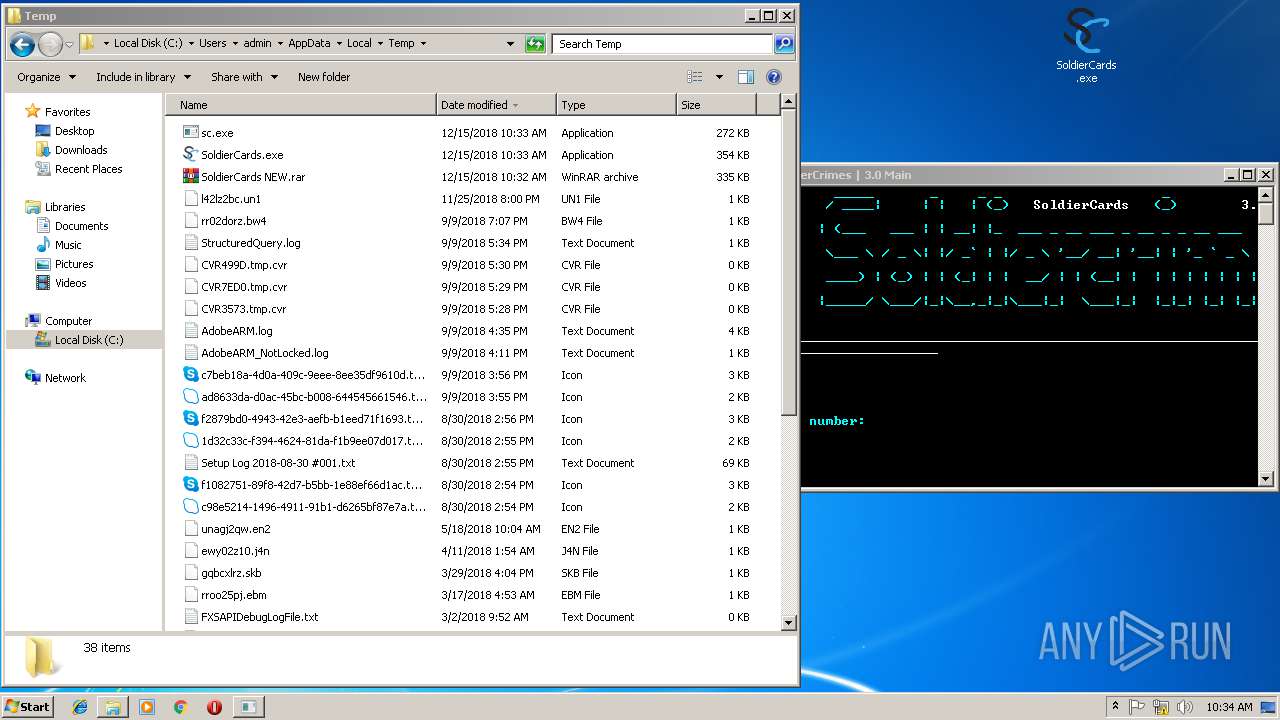Click the Start button
The image size is (1280, 720).
(x=28, y=706)
